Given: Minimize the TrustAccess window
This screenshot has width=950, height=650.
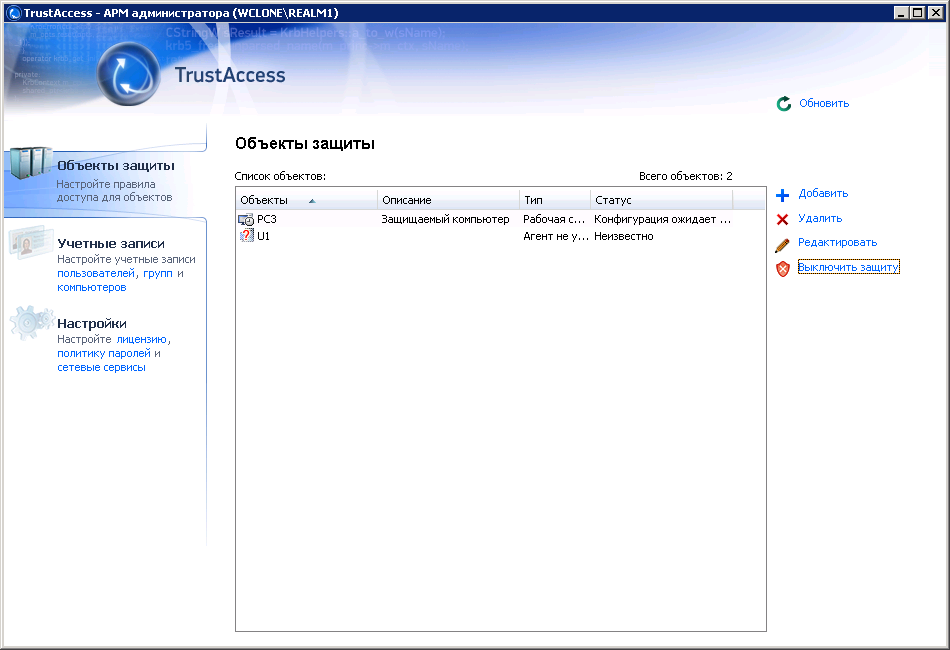Looking at the screenshot, I should tap(901, 13).
